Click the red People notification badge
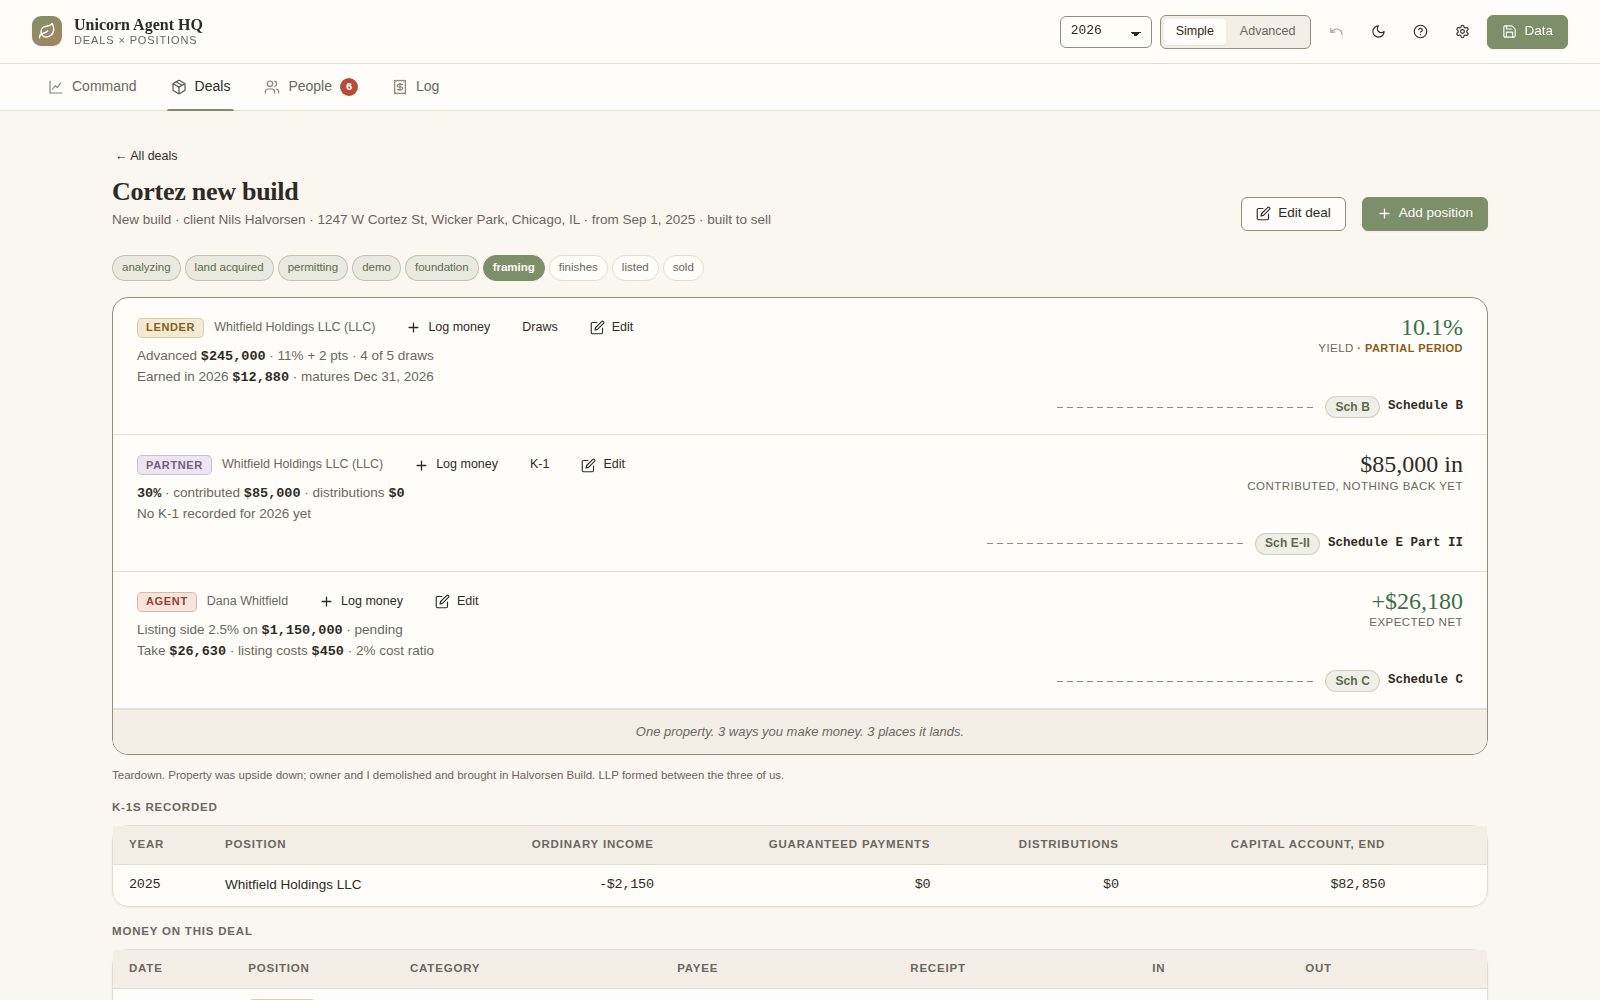Image resolution: width=1600 pixels, height=1000 pixels. (x=349, y=87)
